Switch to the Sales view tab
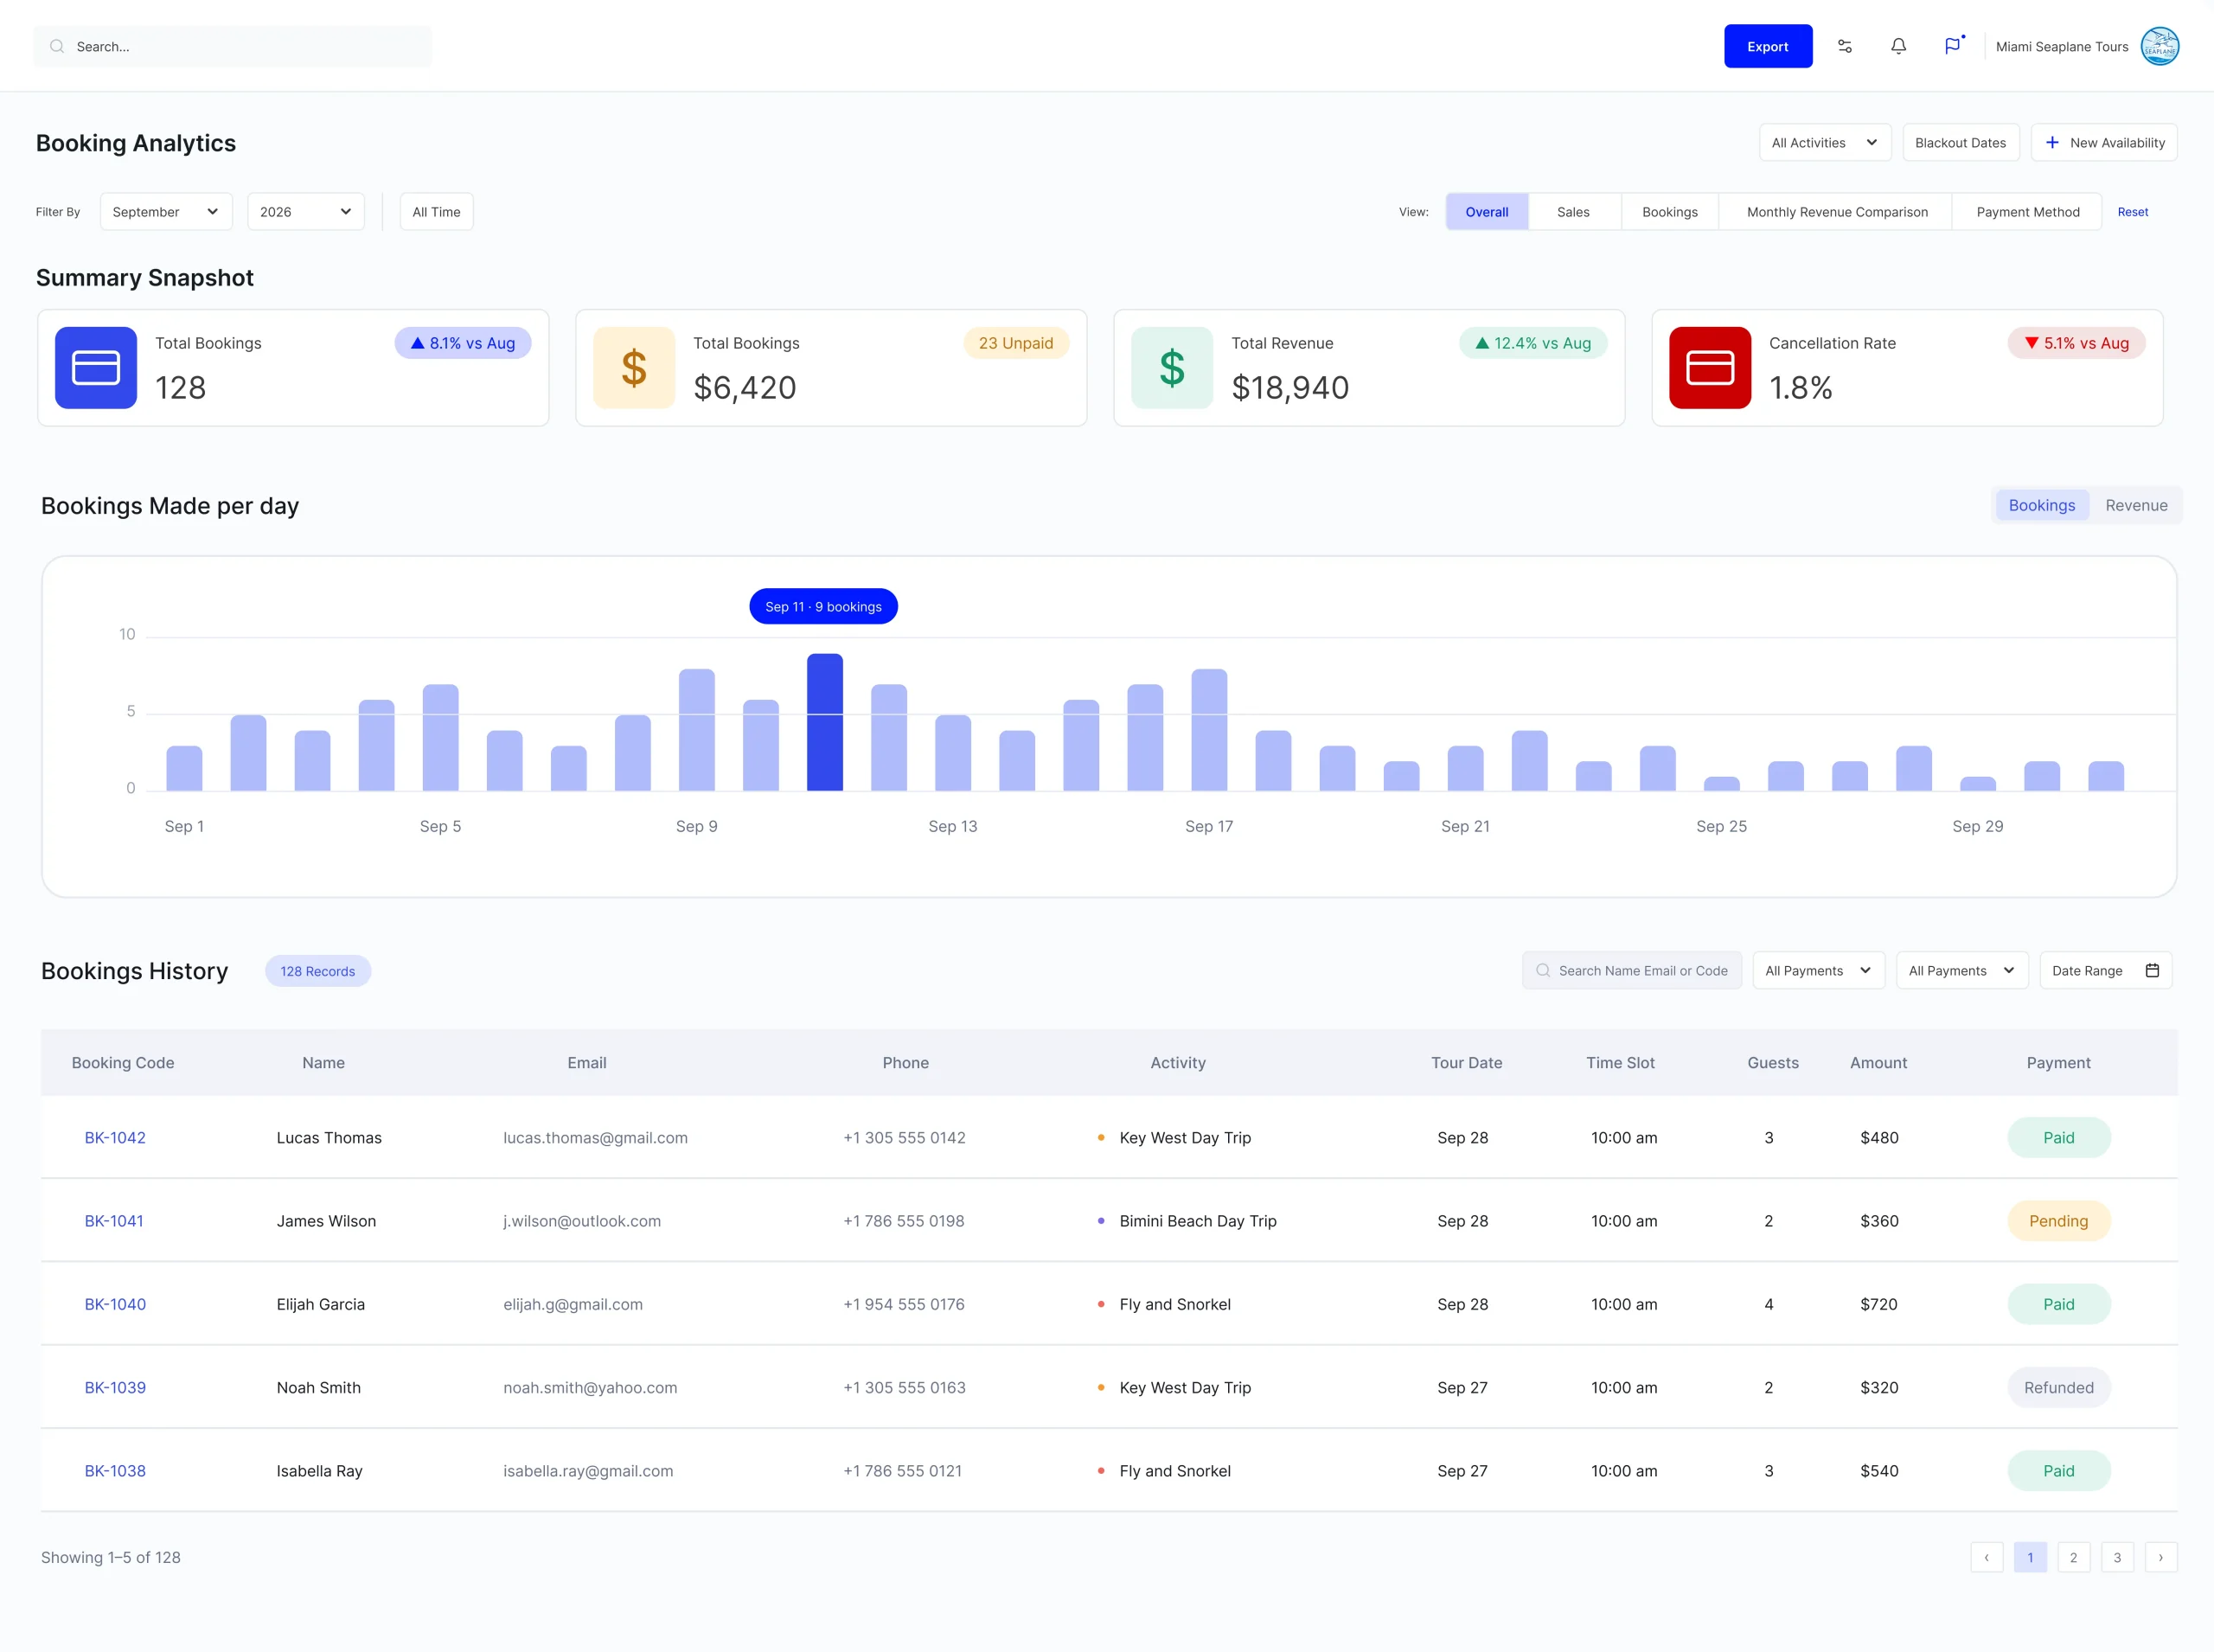Viewport: 2214px width, 1652px height. 1573,211
